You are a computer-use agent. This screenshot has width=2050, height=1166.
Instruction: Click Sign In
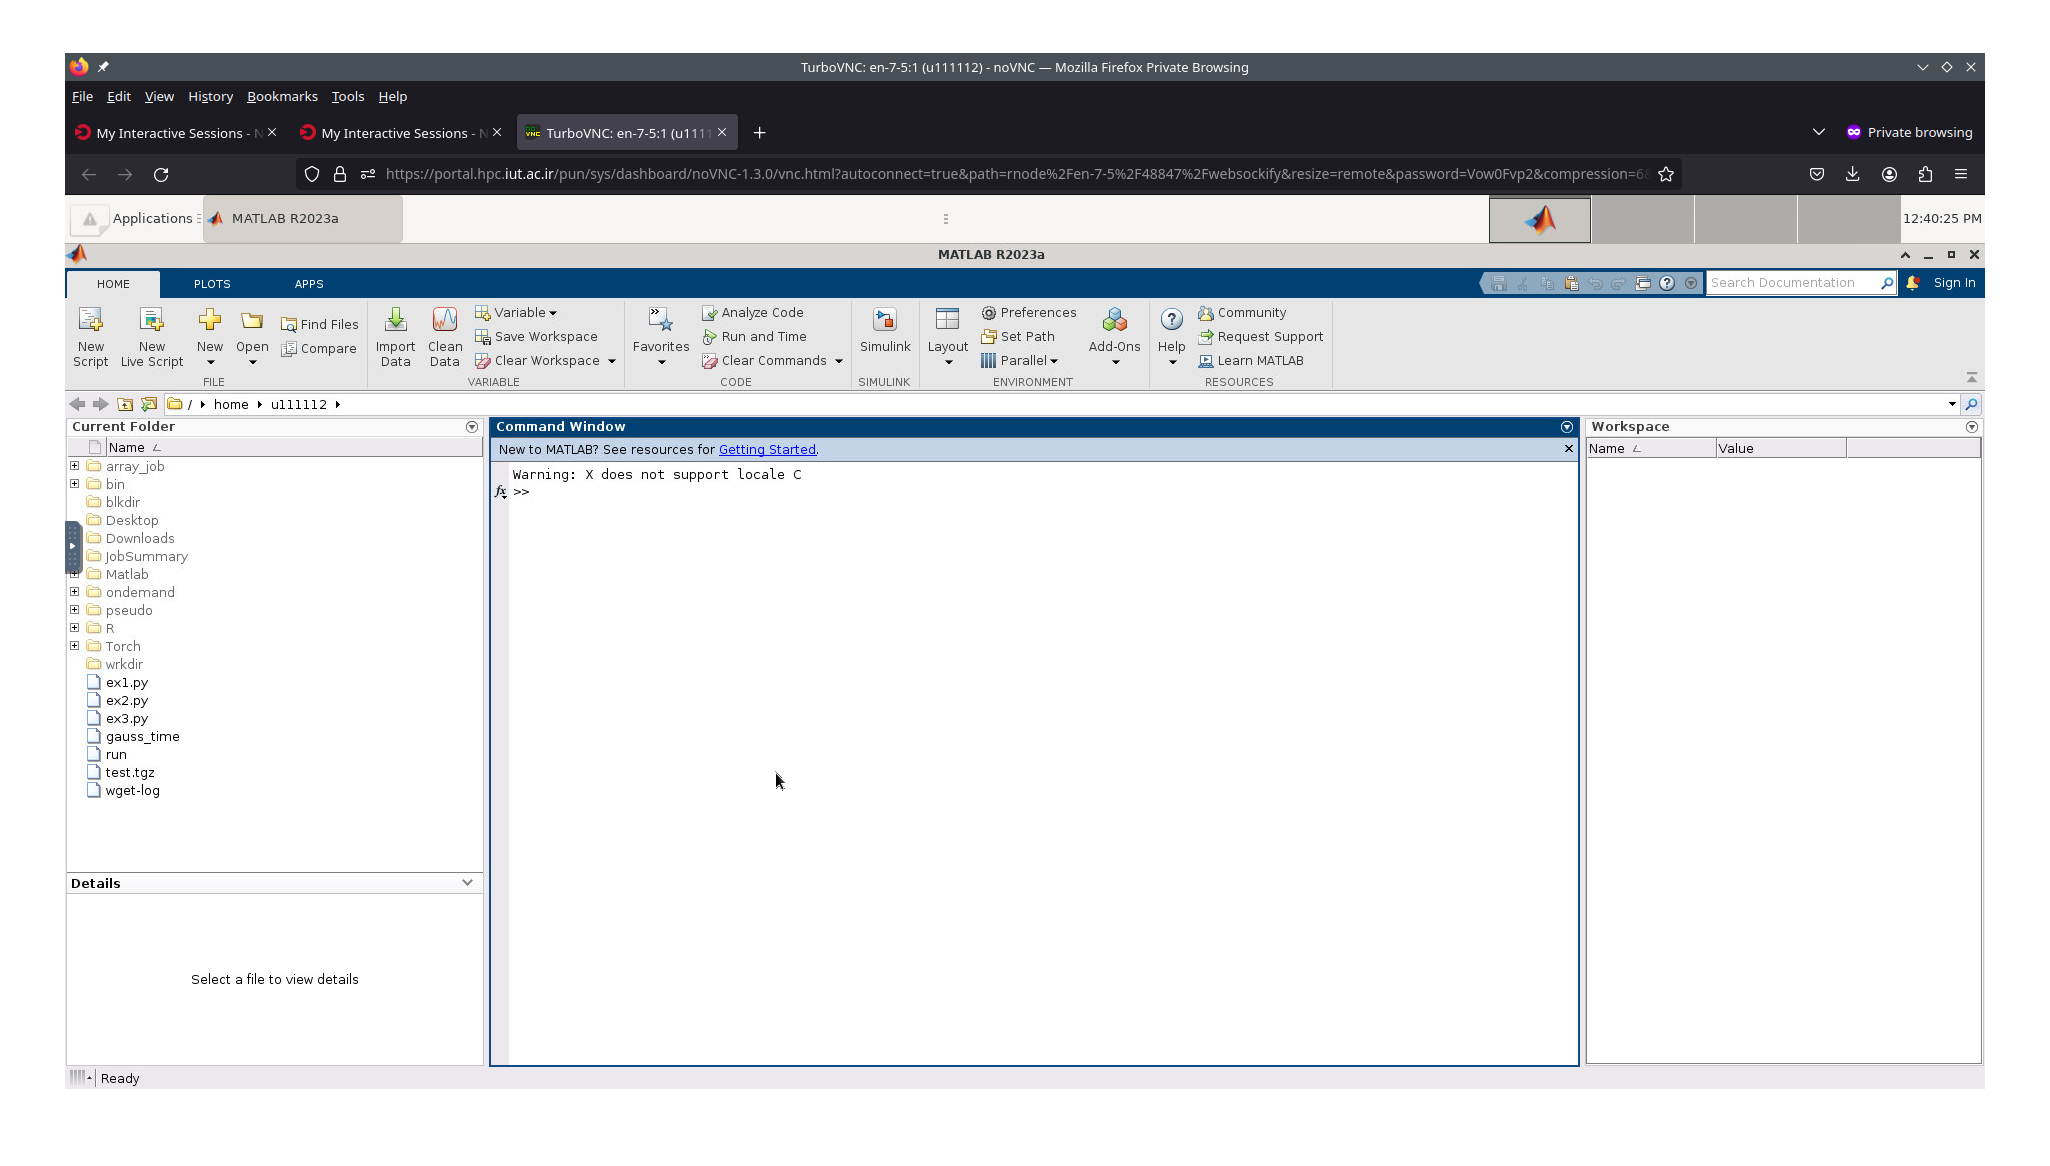tap(1954, 283)
